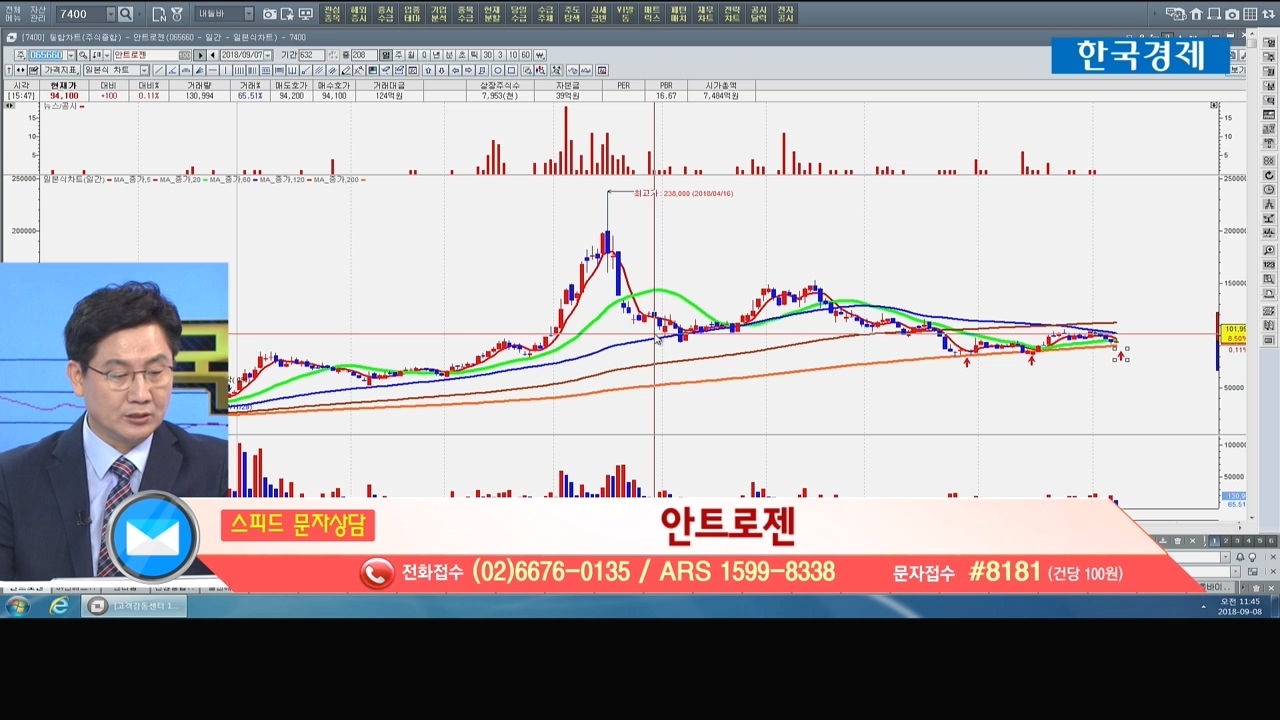This screenshot has width=1280, height=720.
Task: Toggle the daily (일) period button
Action: tap(386, 55)
